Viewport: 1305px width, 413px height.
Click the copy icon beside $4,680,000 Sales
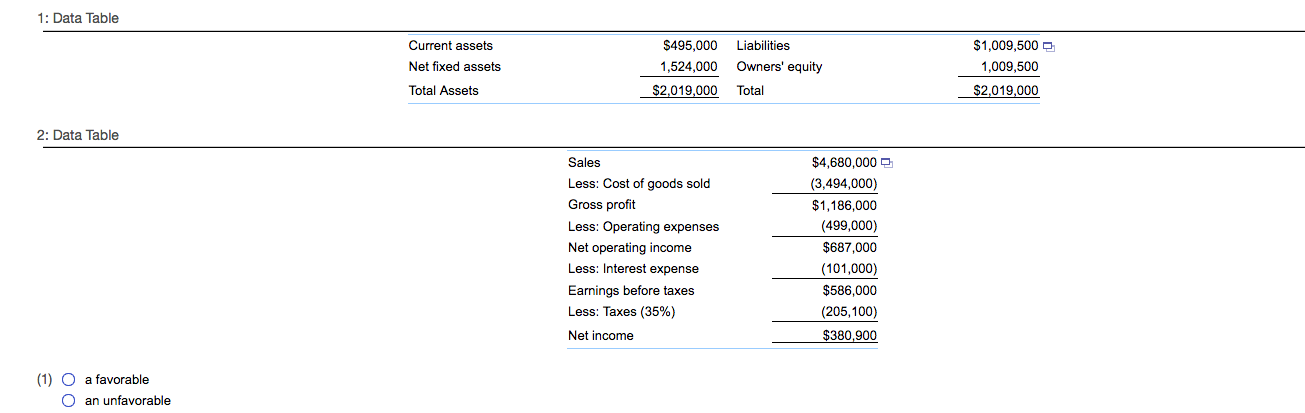[x=887, y=164]
